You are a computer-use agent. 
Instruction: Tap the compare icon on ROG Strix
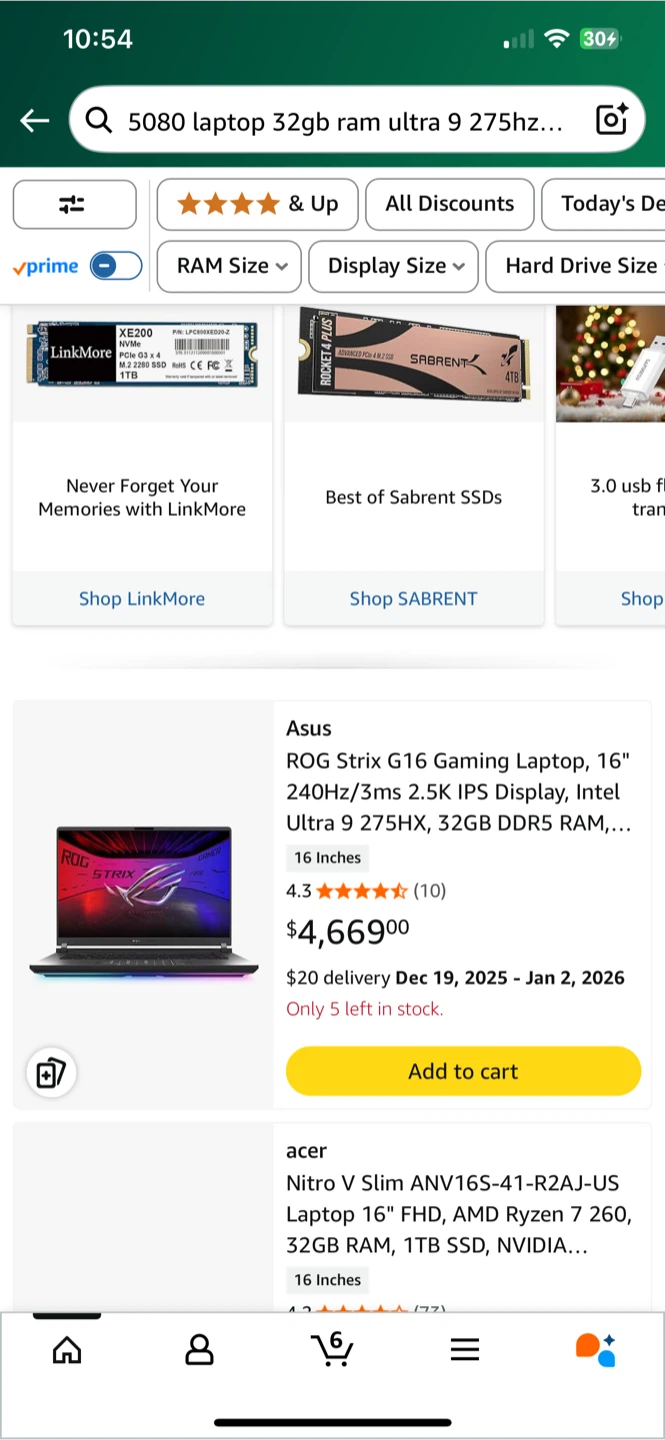[50, 1073]
